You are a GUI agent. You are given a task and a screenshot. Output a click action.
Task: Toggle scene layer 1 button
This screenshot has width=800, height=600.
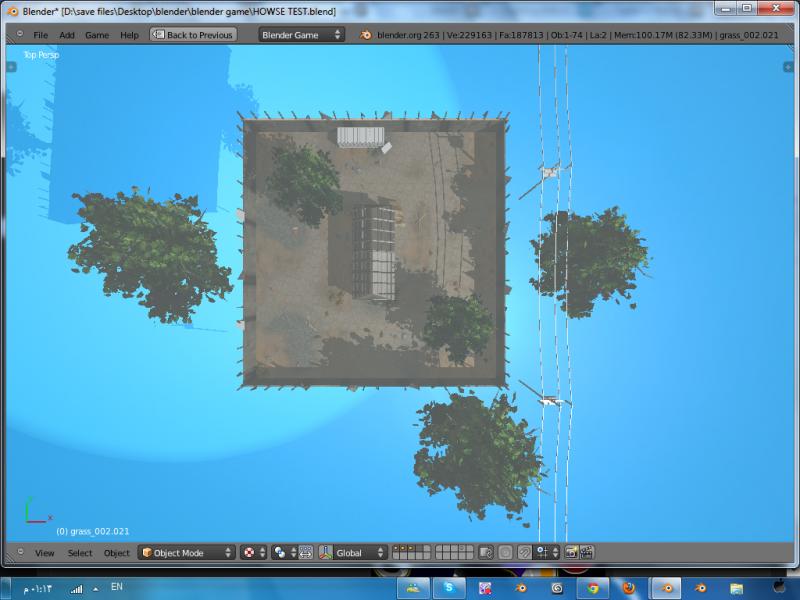pos(396,548)
